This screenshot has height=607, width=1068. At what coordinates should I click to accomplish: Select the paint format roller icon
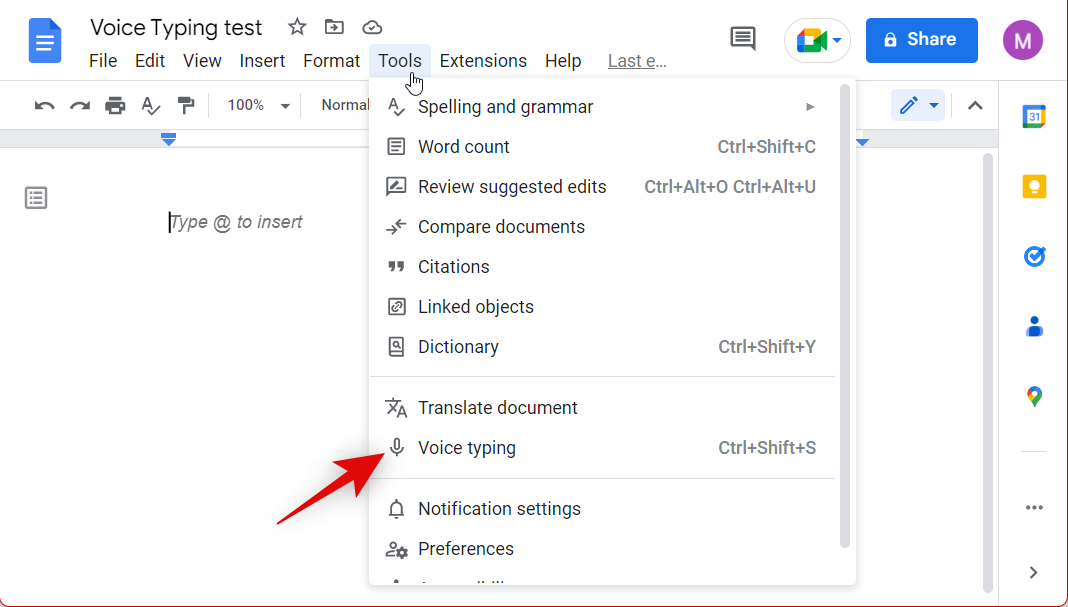coord(185,105)
